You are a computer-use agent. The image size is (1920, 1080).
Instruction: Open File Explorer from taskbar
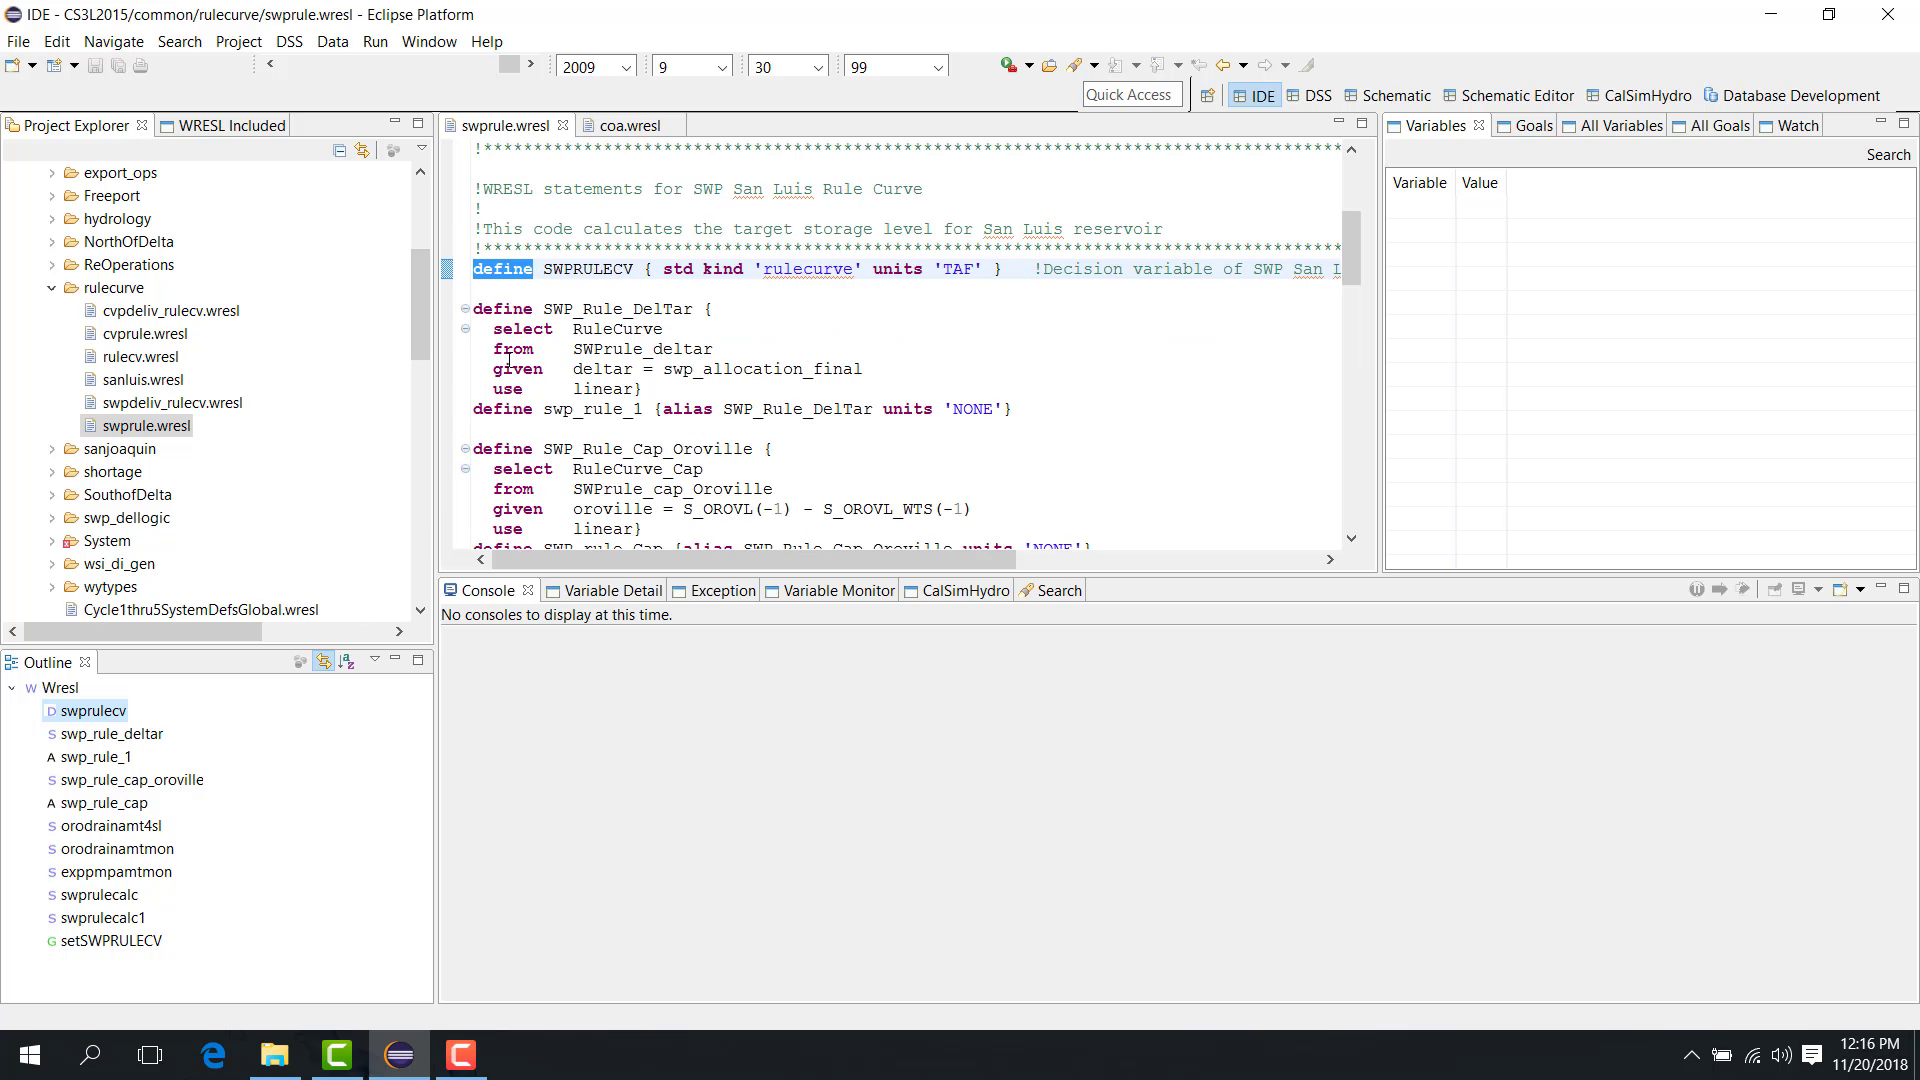click(274, 1055)
